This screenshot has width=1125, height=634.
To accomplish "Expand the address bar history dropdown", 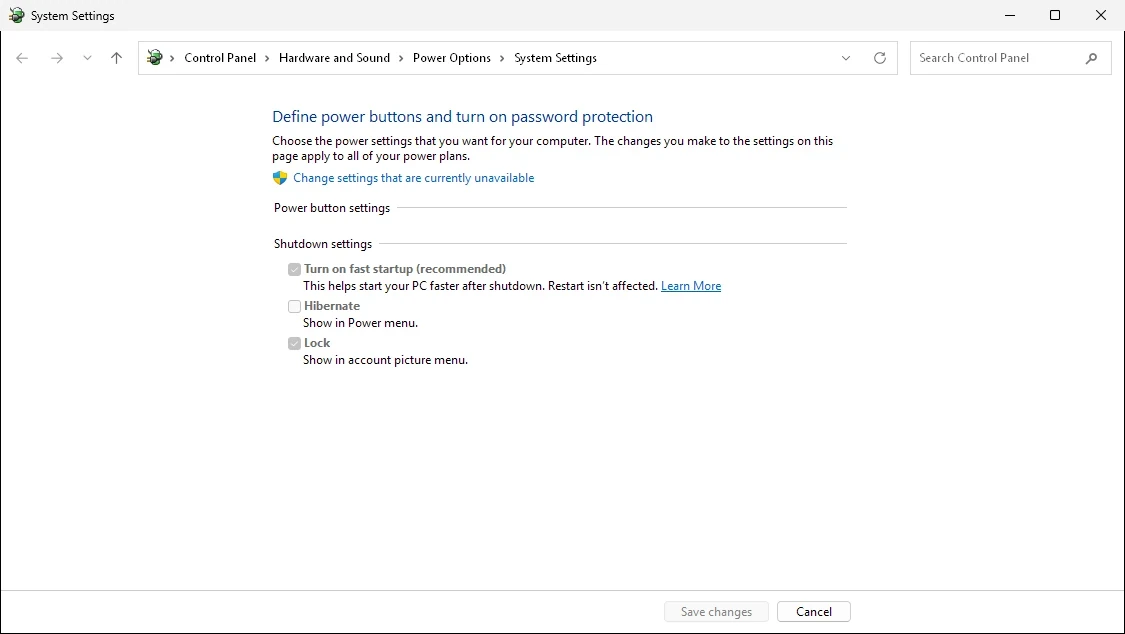I will (x=846, y=58).
